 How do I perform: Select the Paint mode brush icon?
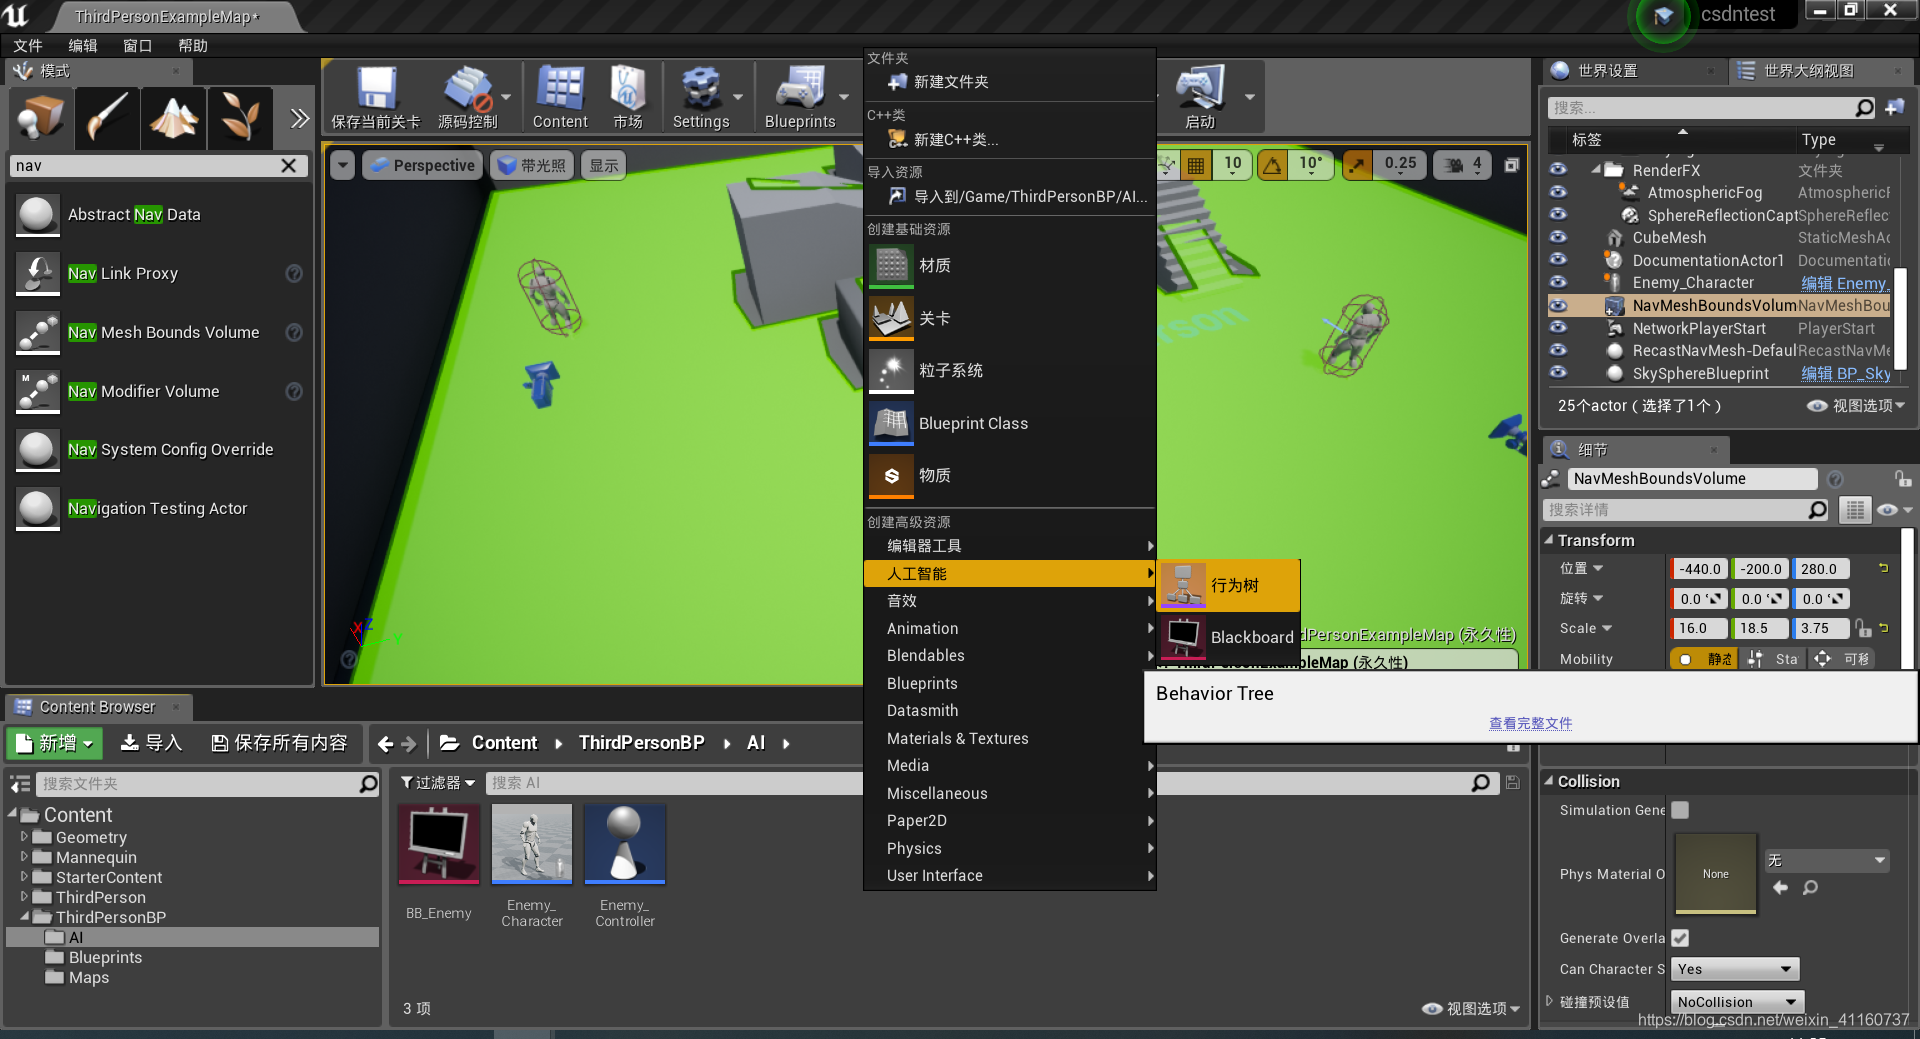(106, 118)
